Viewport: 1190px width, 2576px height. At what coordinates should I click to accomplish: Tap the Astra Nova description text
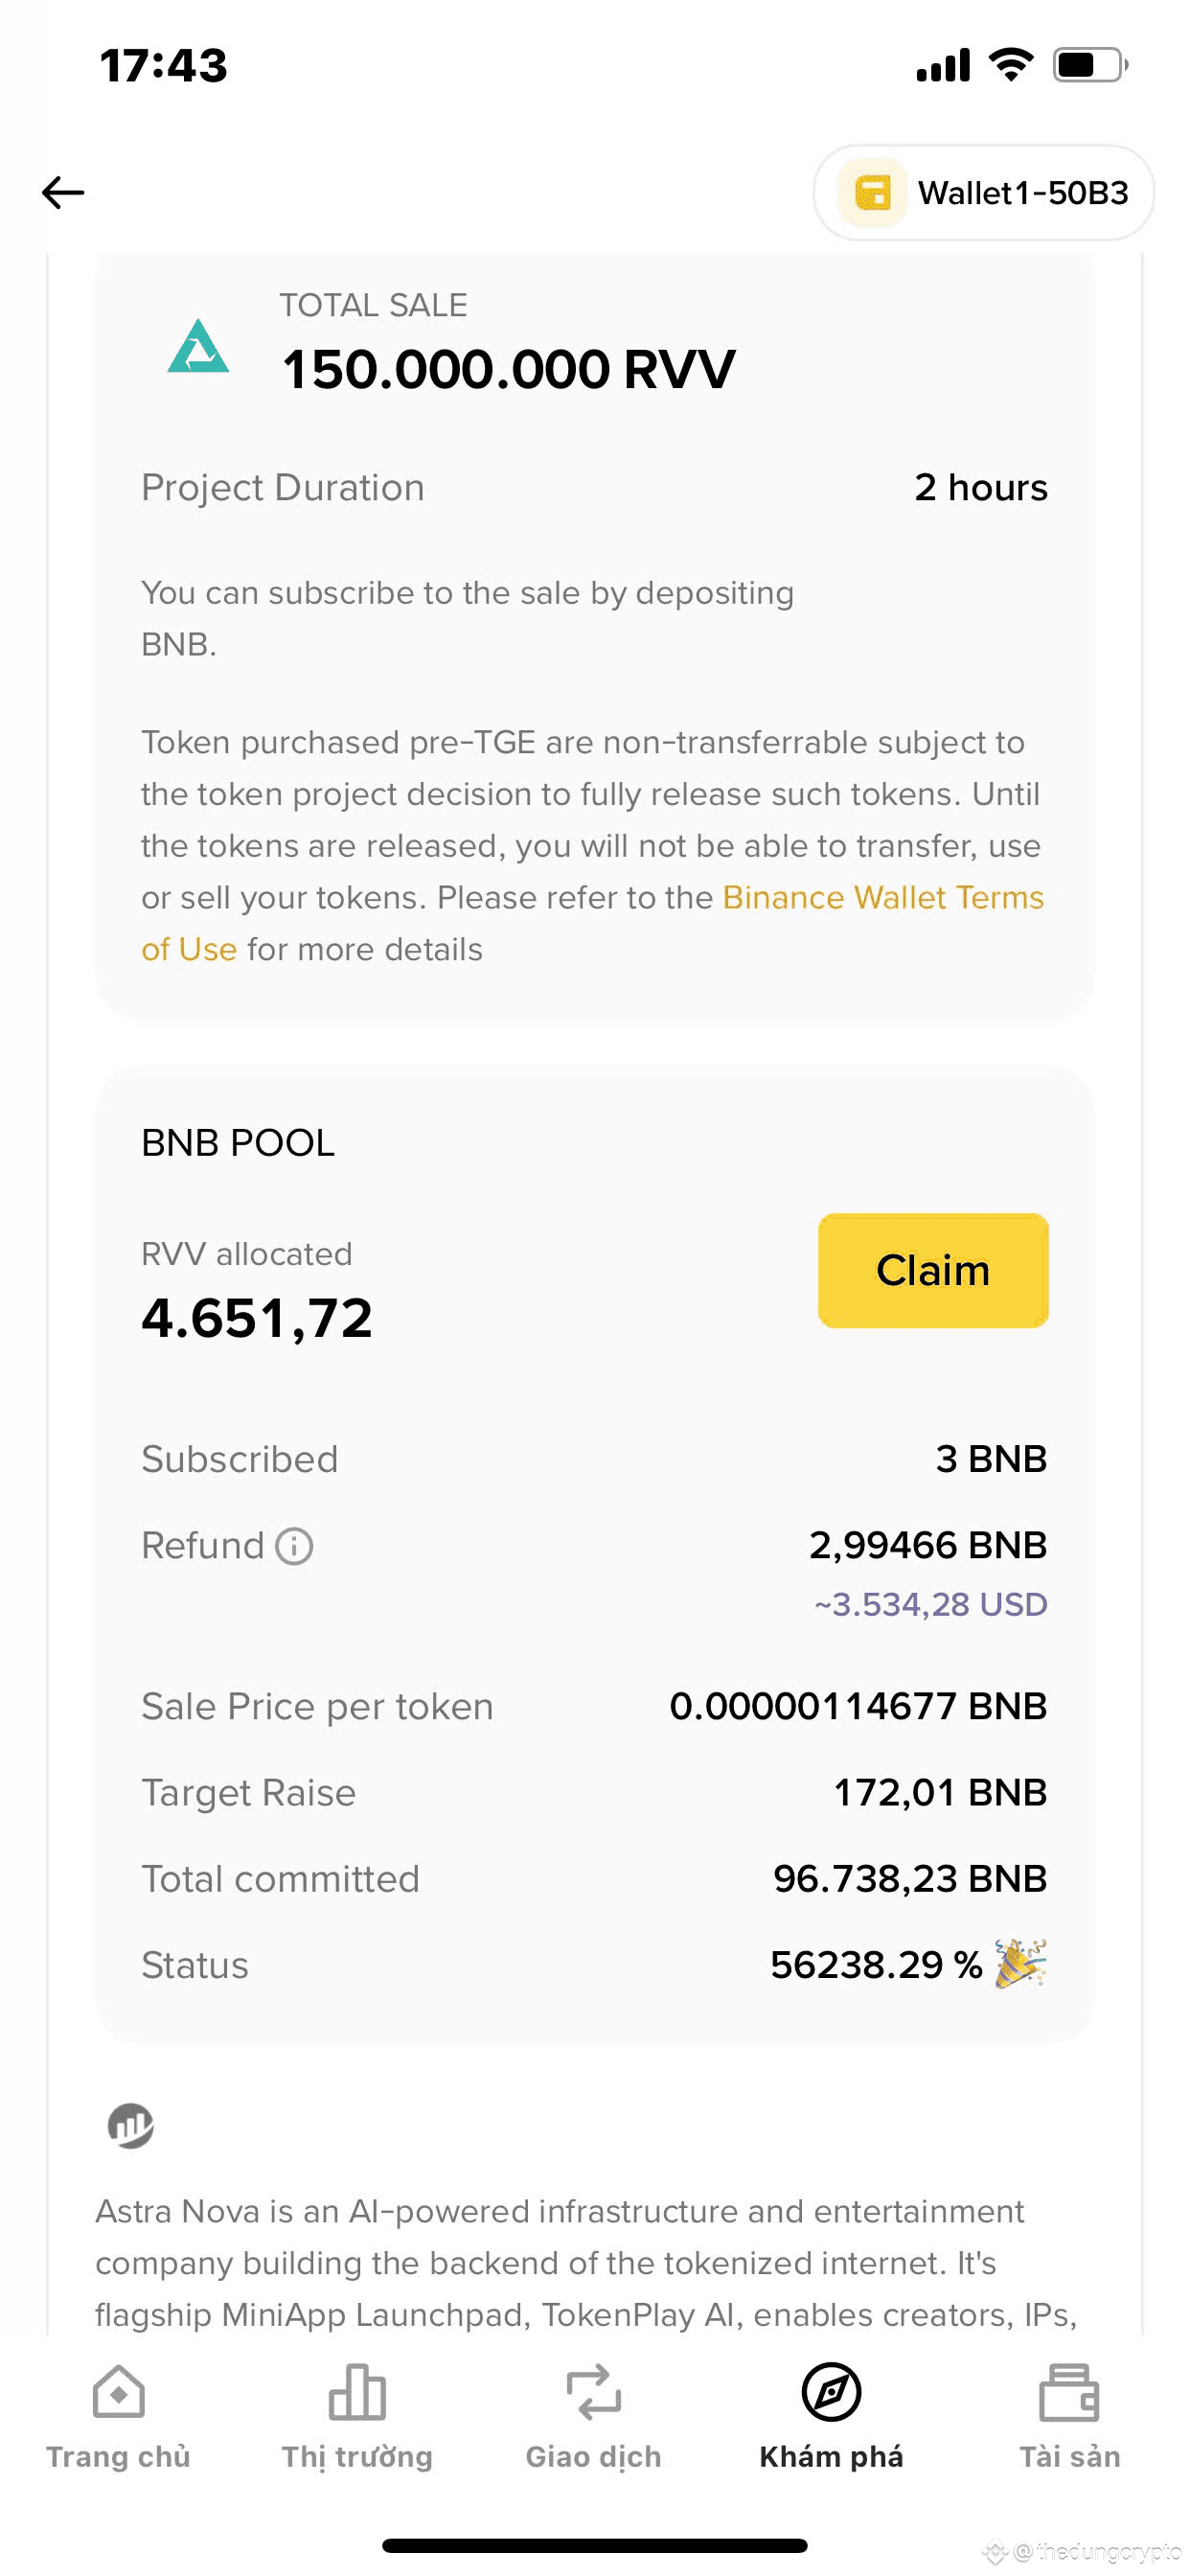click(x=585, y=2262)
